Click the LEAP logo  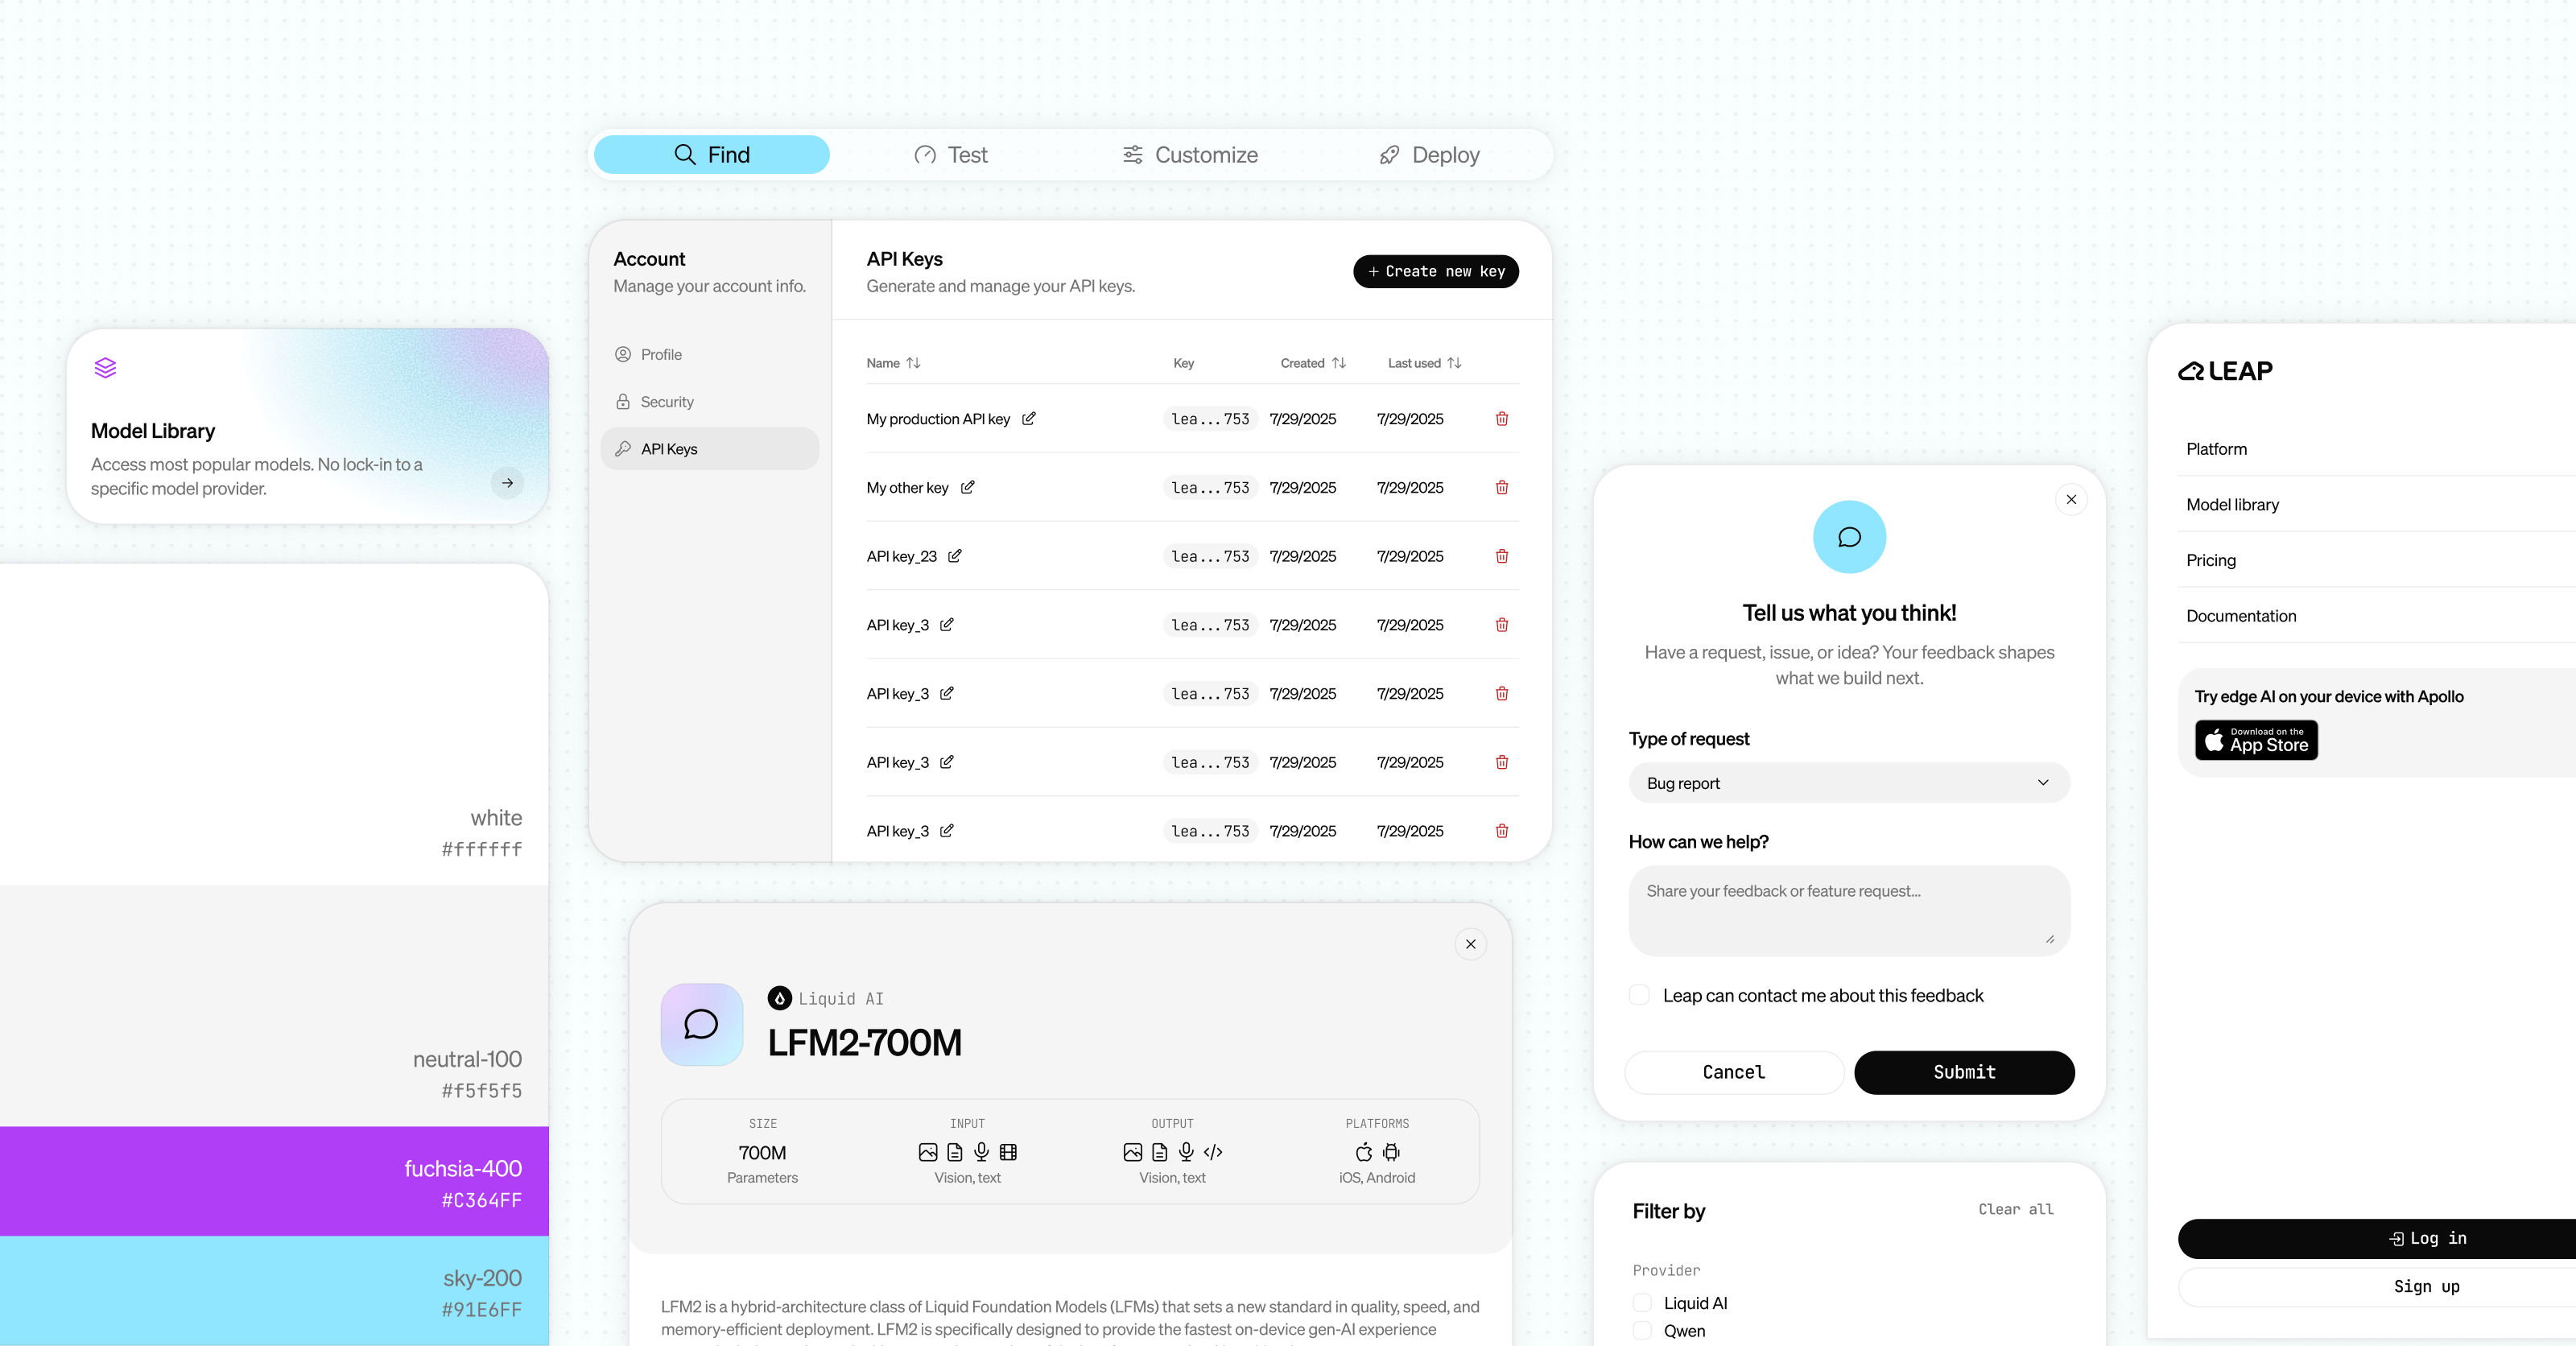[2224, 370]
